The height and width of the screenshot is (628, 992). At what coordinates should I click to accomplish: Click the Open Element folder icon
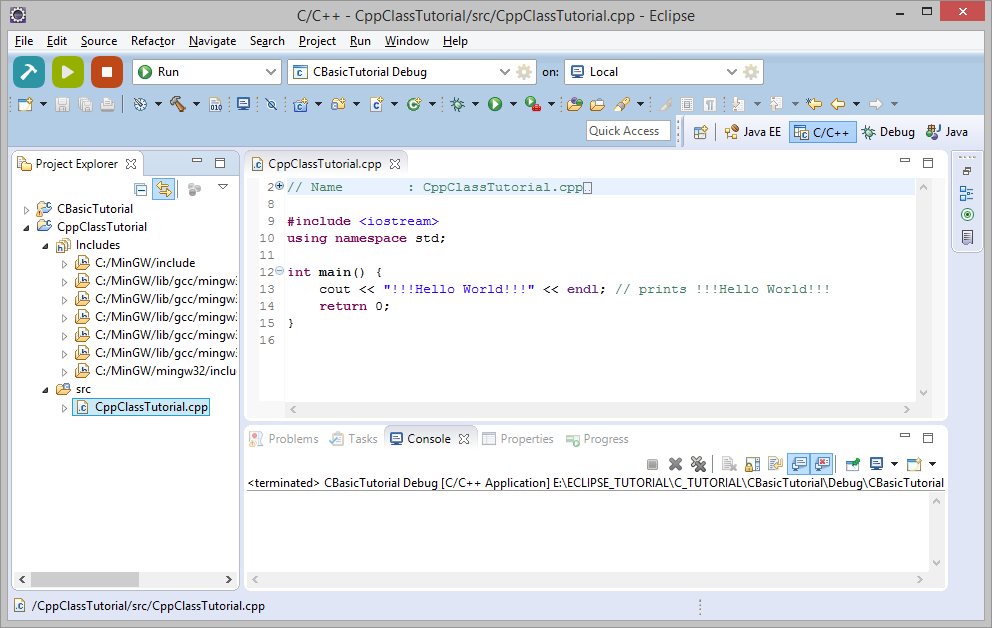coord(574,104)
